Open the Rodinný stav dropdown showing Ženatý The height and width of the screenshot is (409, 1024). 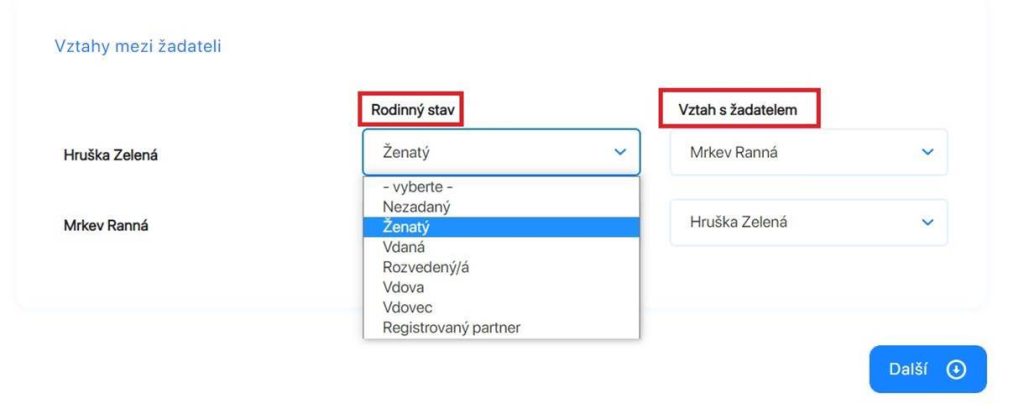(x=501, y=152)
